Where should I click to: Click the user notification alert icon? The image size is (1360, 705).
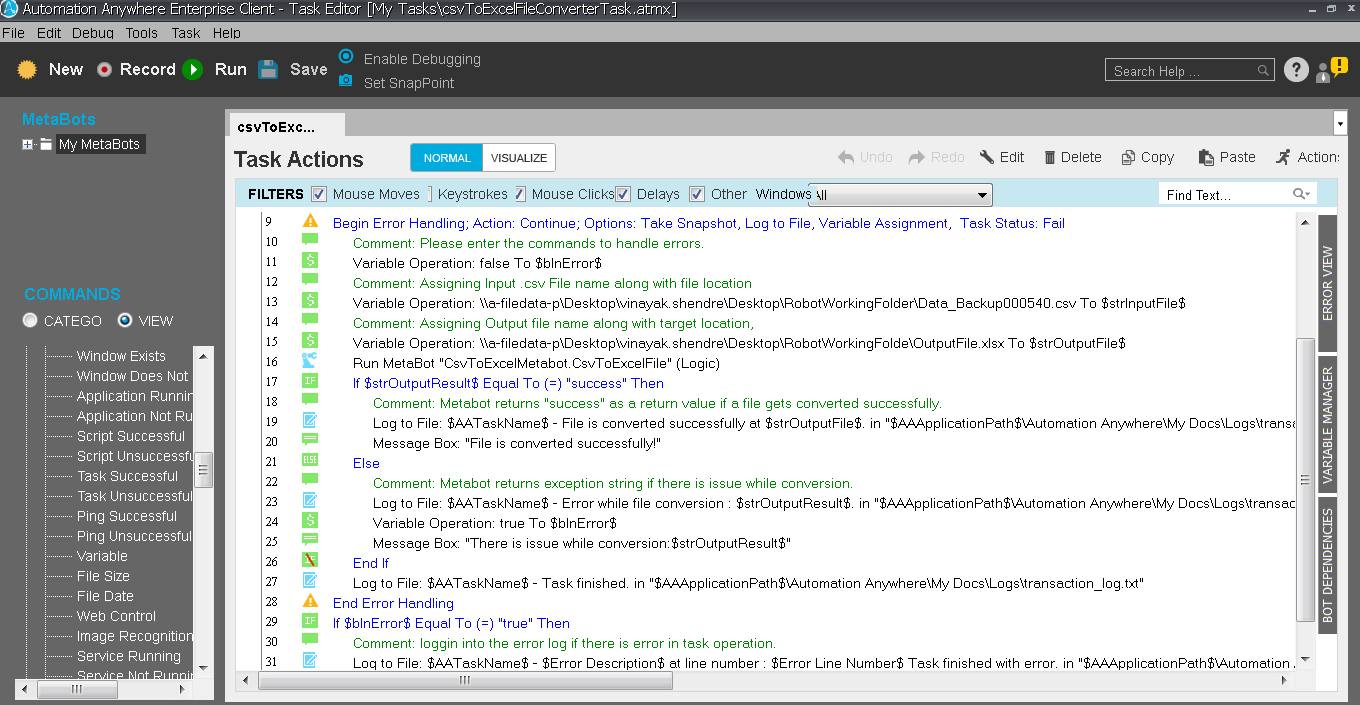point(1332,69)
